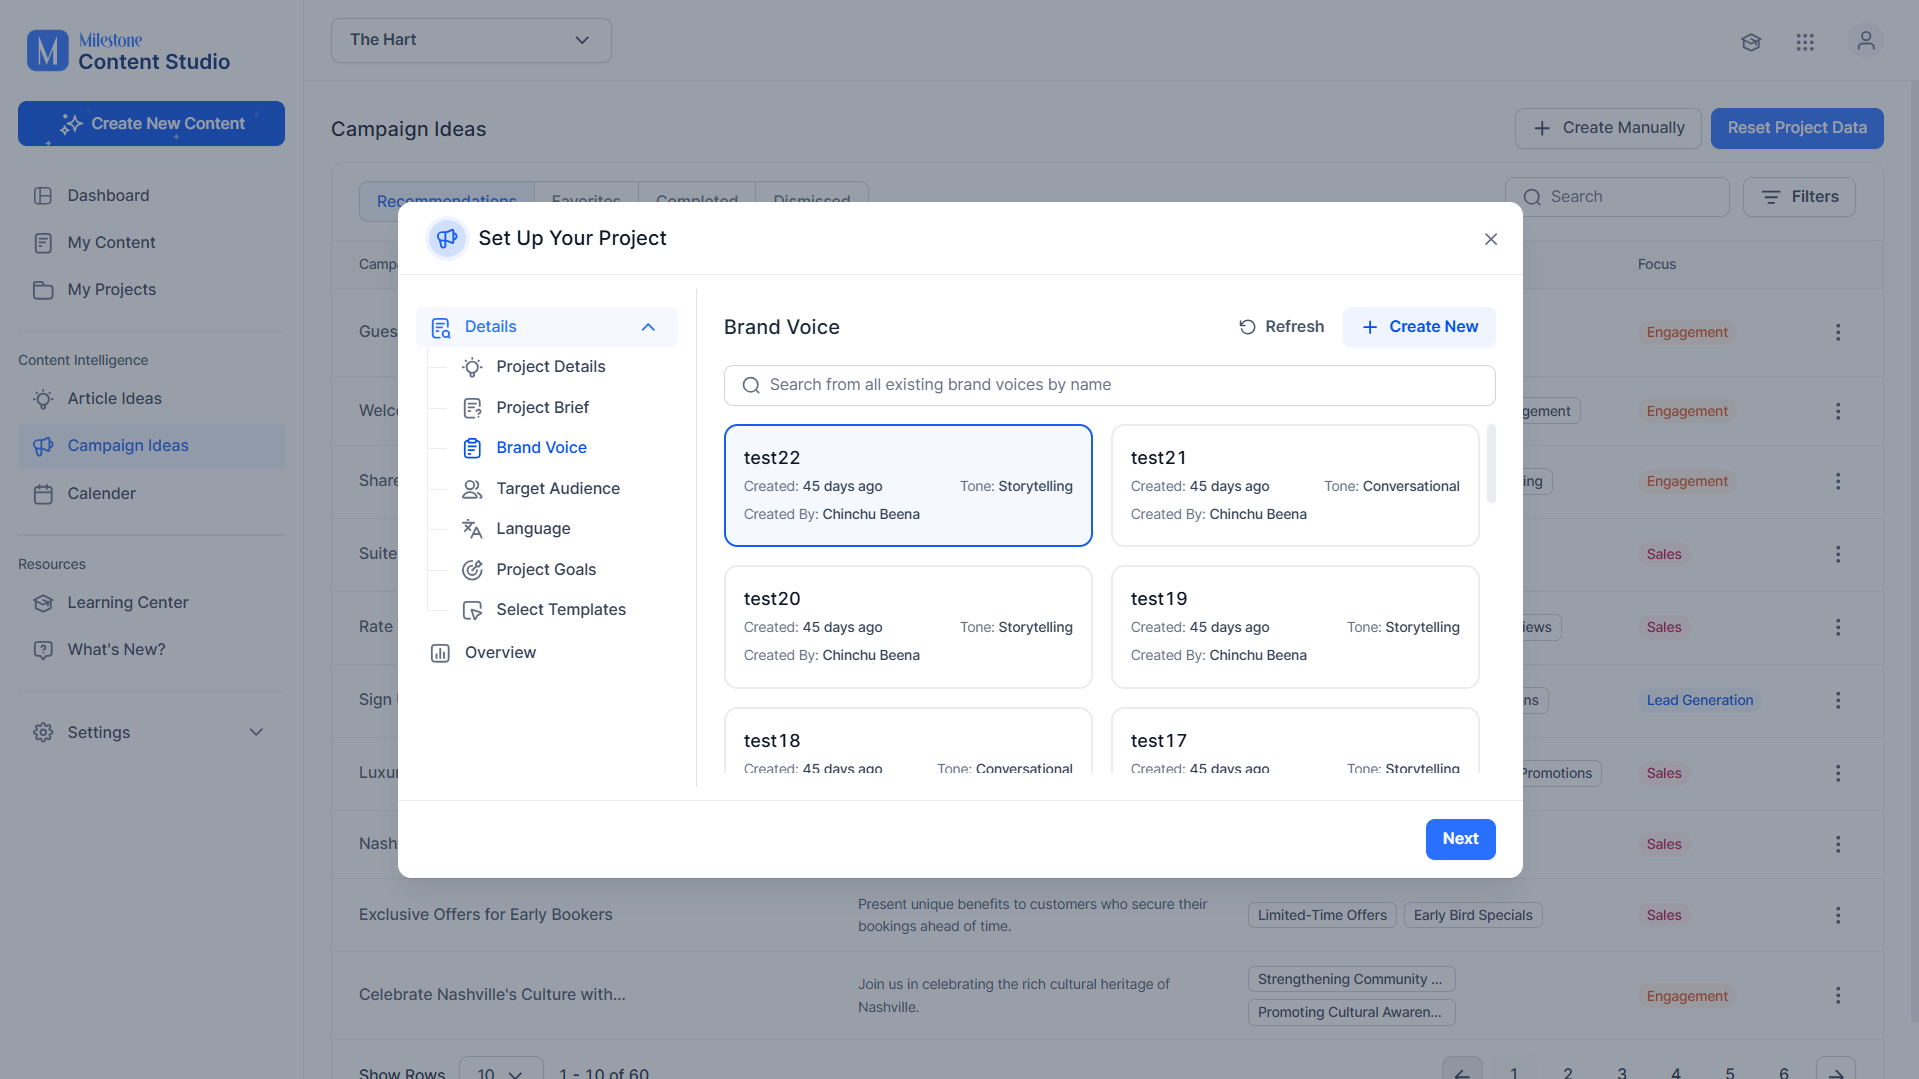
Task: Click Create Manually button
Action: 1608,128
